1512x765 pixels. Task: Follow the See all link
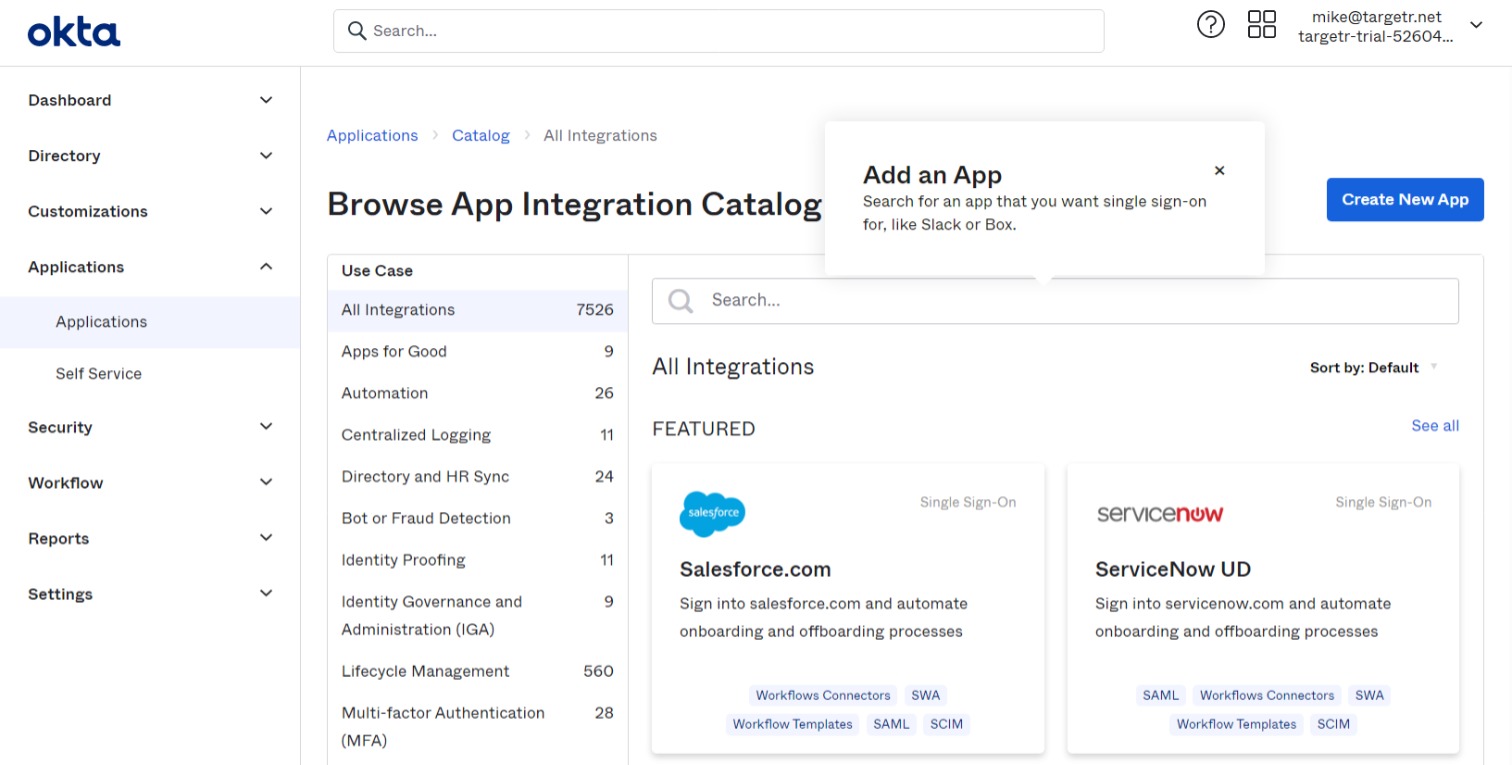coord(1435,426)
